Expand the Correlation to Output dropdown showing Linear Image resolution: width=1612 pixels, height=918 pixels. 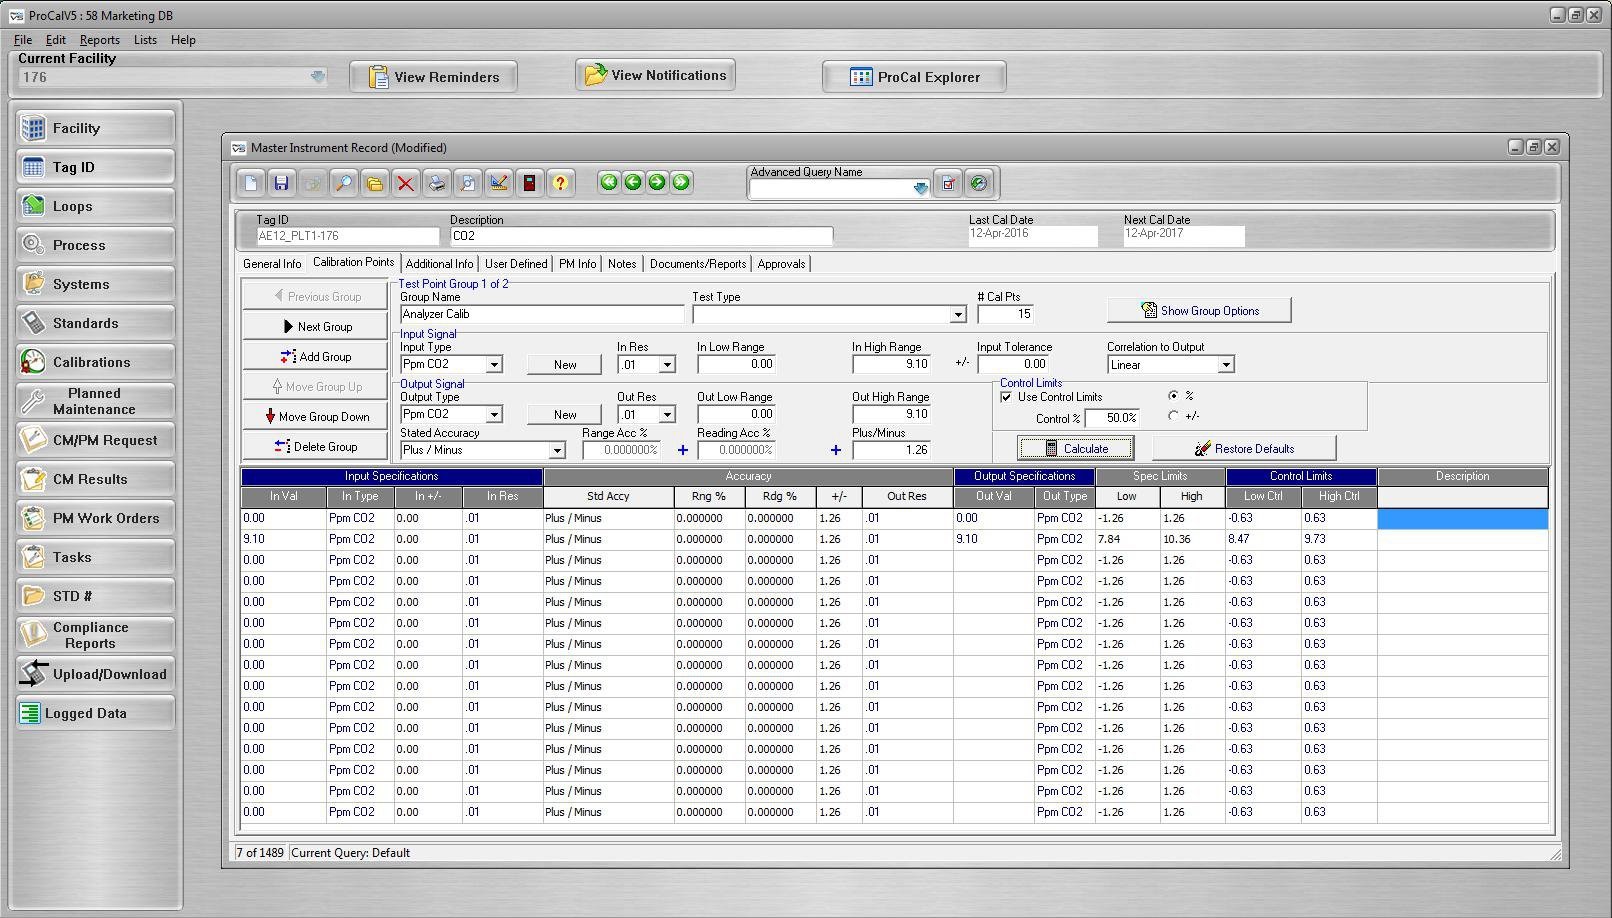pos(1226,364)
